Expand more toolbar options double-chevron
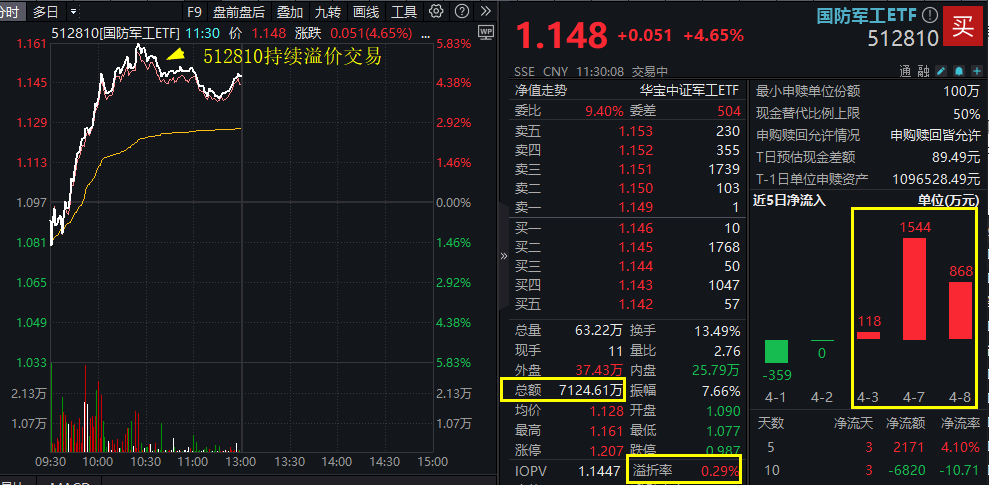Screen dimensions: 989x485 (x=485, y=11)
